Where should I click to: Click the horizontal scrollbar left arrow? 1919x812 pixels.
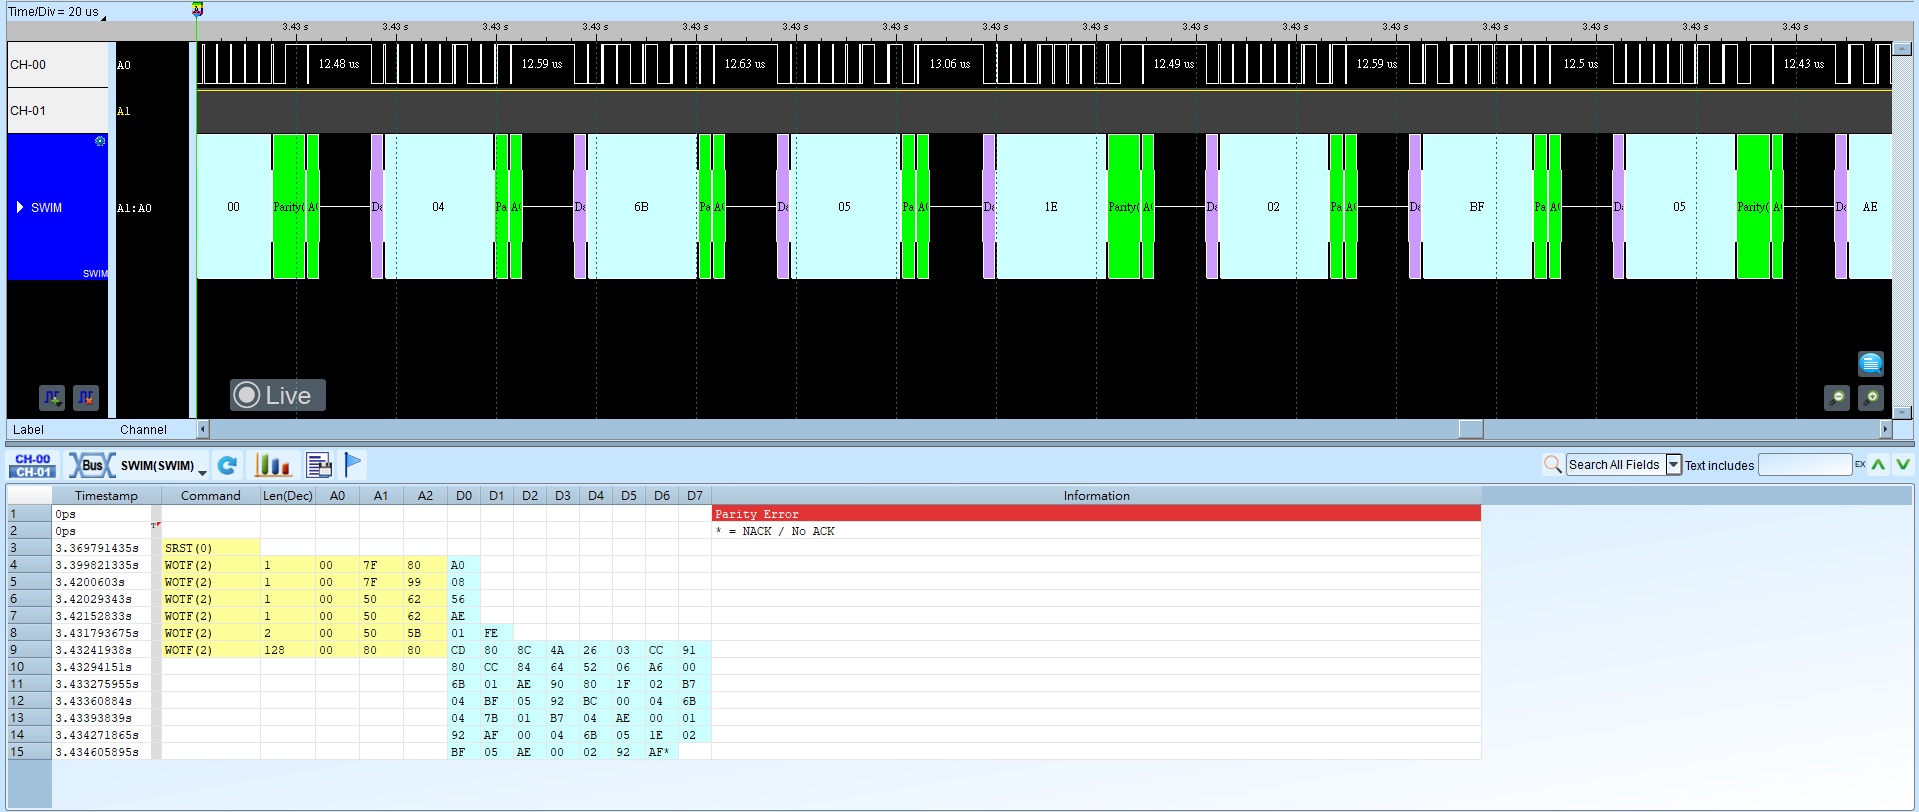(203, 429)
